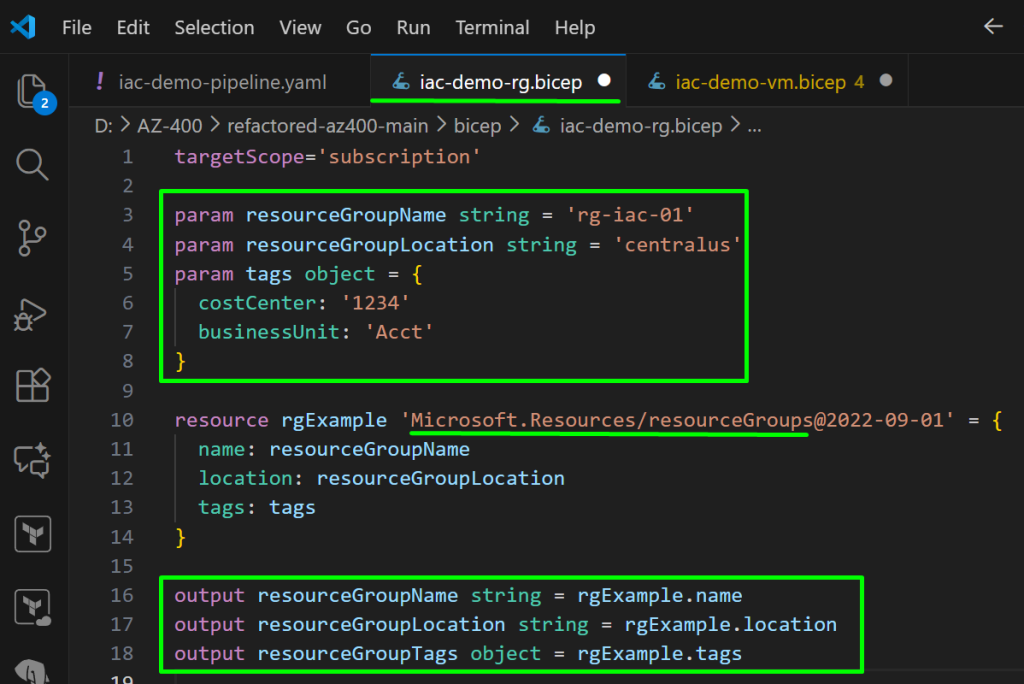Open the chat sparkle icon in activity bar

32,460
